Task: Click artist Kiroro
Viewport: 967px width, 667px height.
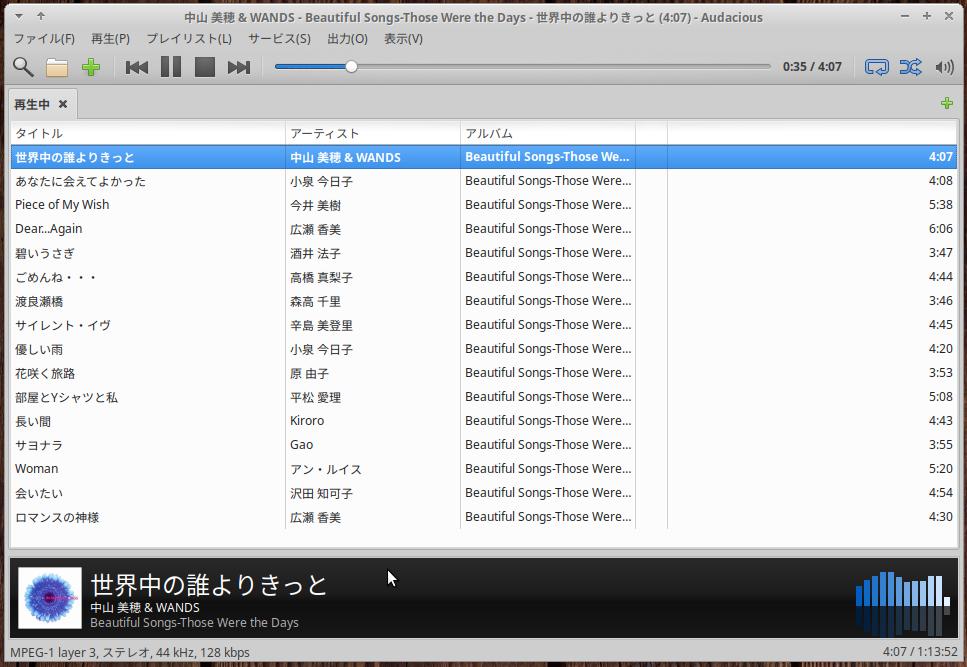Action: tap(307, 420)
